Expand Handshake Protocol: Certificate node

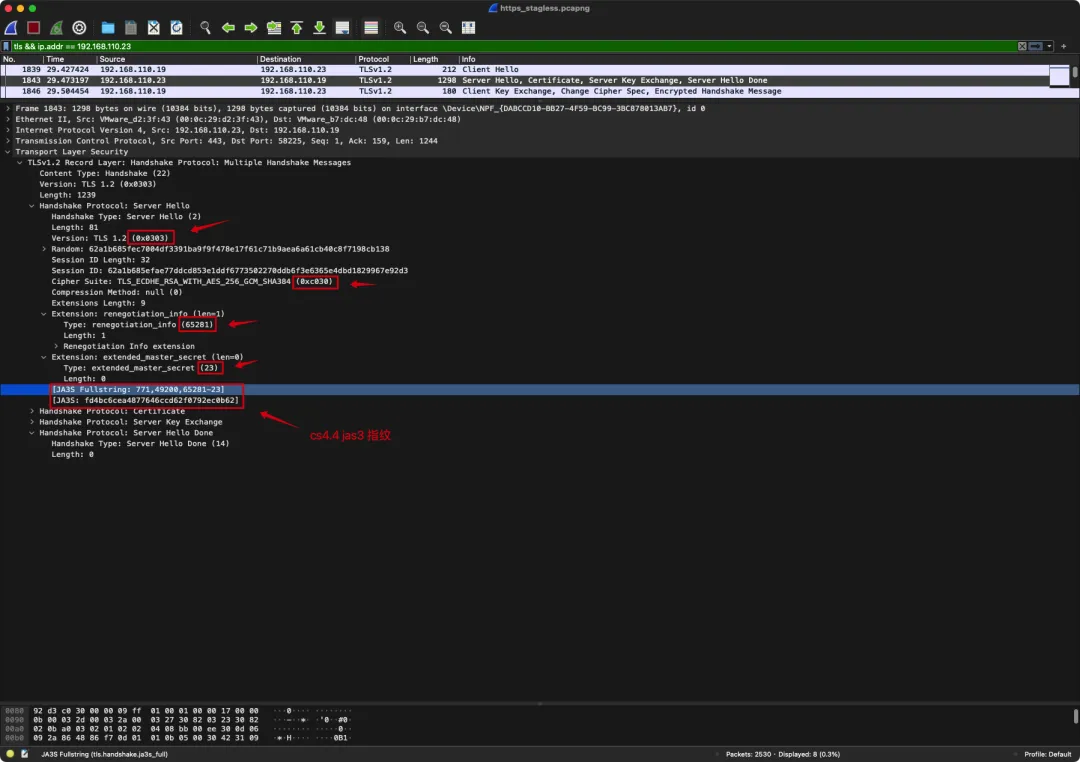pos(32,411)
